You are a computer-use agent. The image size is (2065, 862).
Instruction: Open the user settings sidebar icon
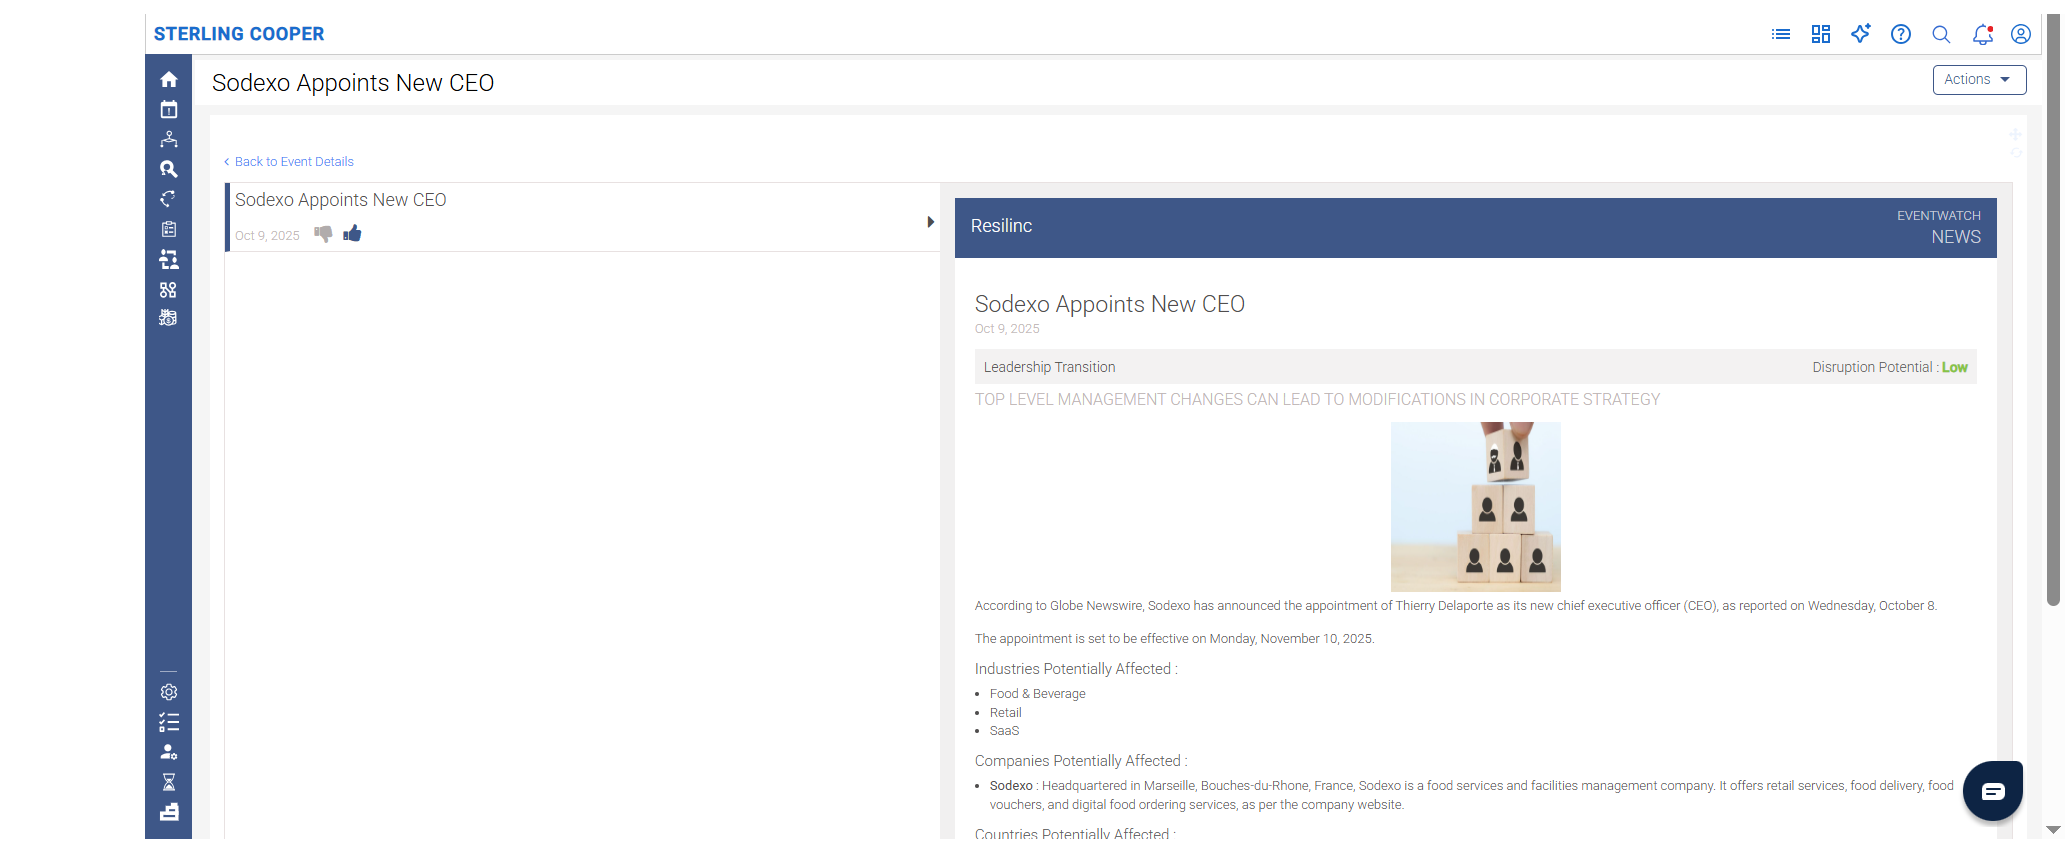click(x=169, y=752)
